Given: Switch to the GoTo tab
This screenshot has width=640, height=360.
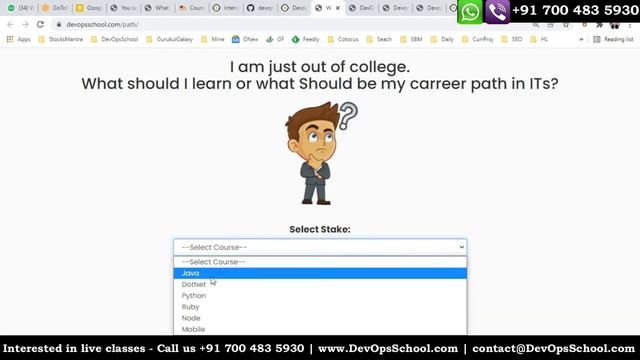Looking at the screenshot, I should coord(55,8).
